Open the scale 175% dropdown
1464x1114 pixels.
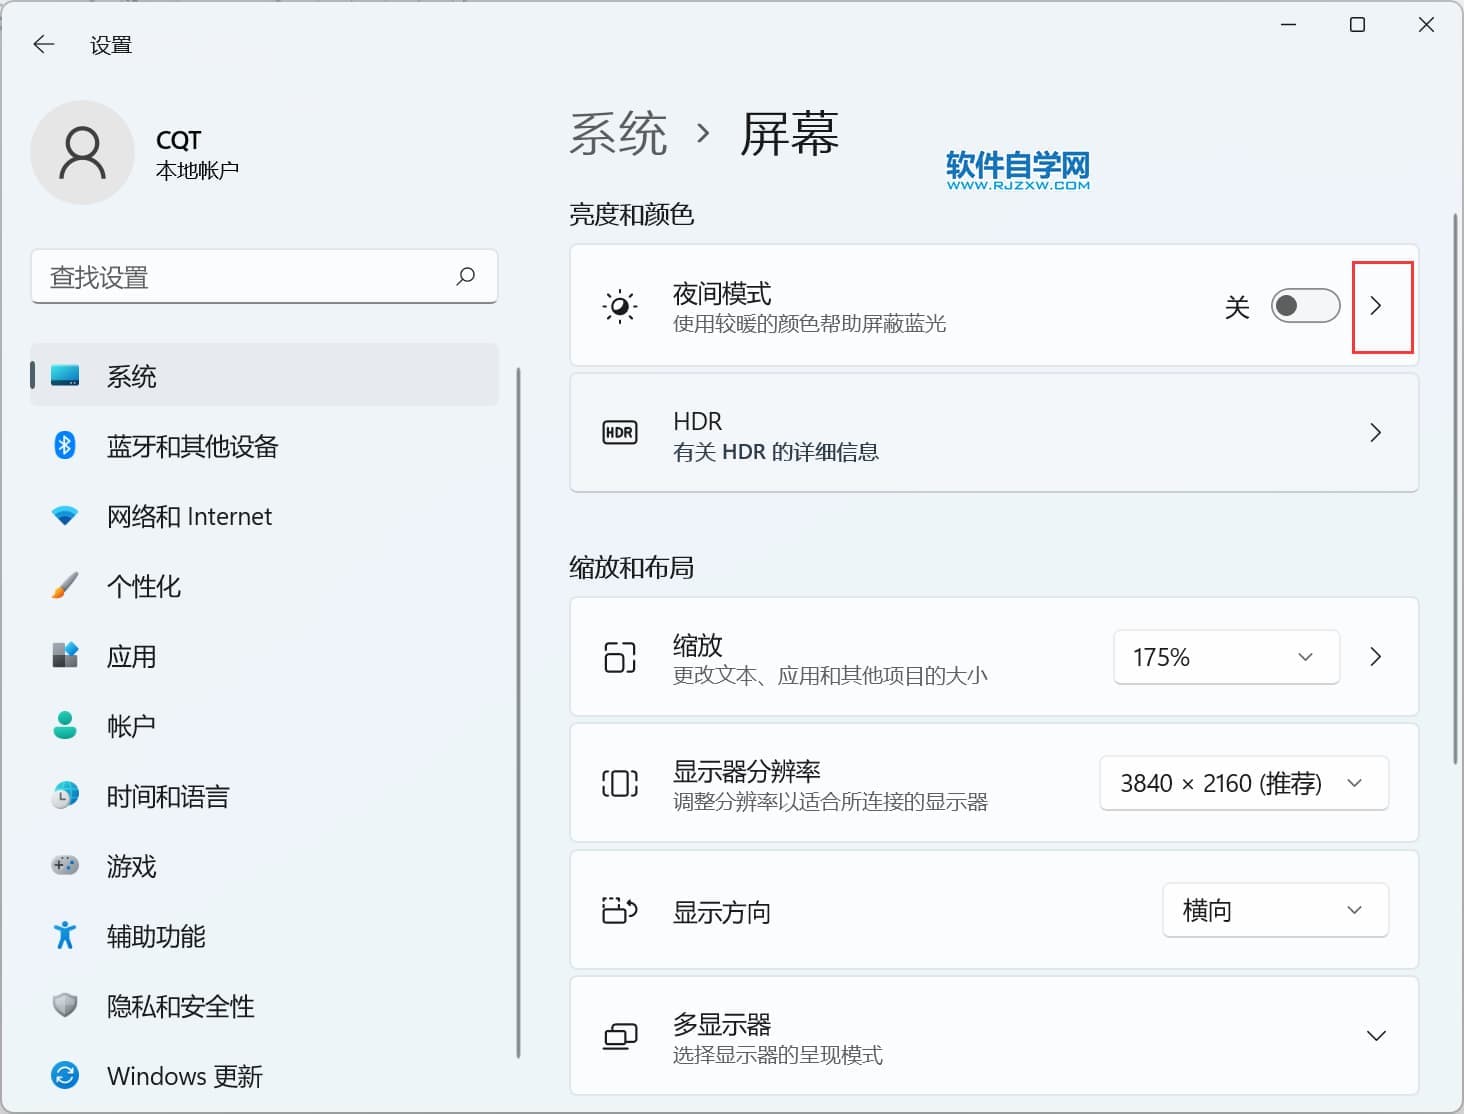(x=1225, y=657)
